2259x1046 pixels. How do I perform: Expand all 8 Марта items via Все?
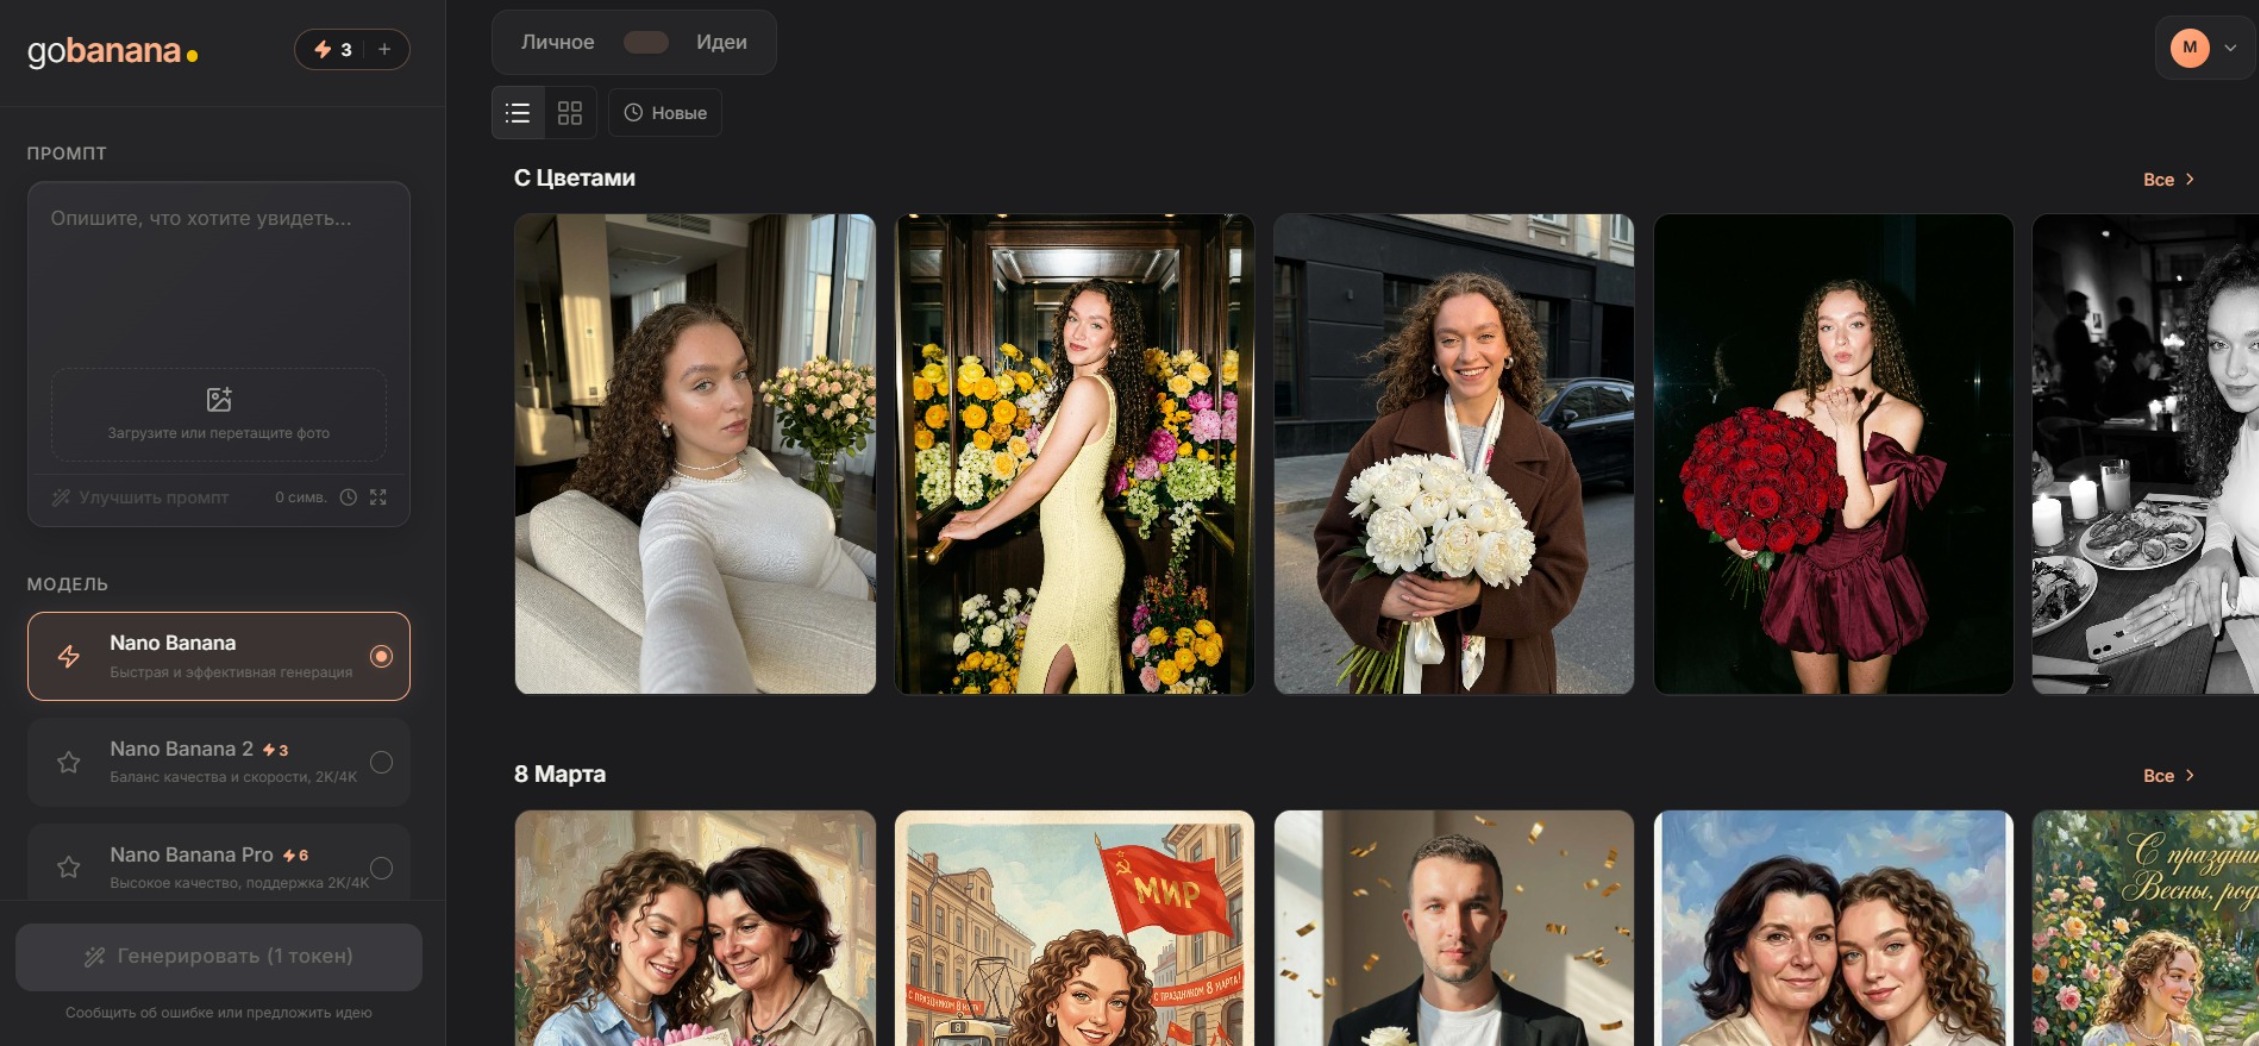coord(2168,775)
